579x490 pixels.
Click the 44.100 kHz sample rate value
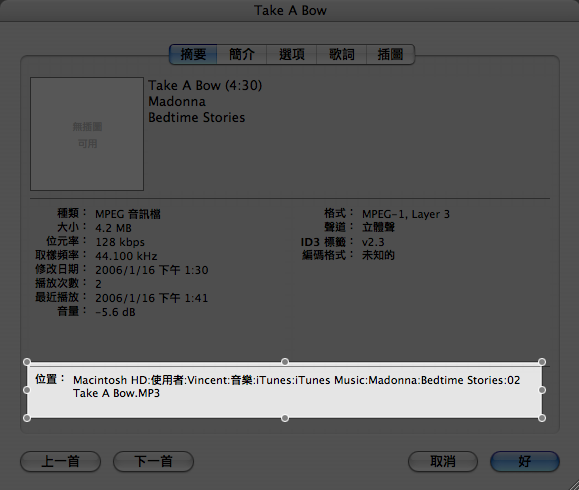(126, 256)
